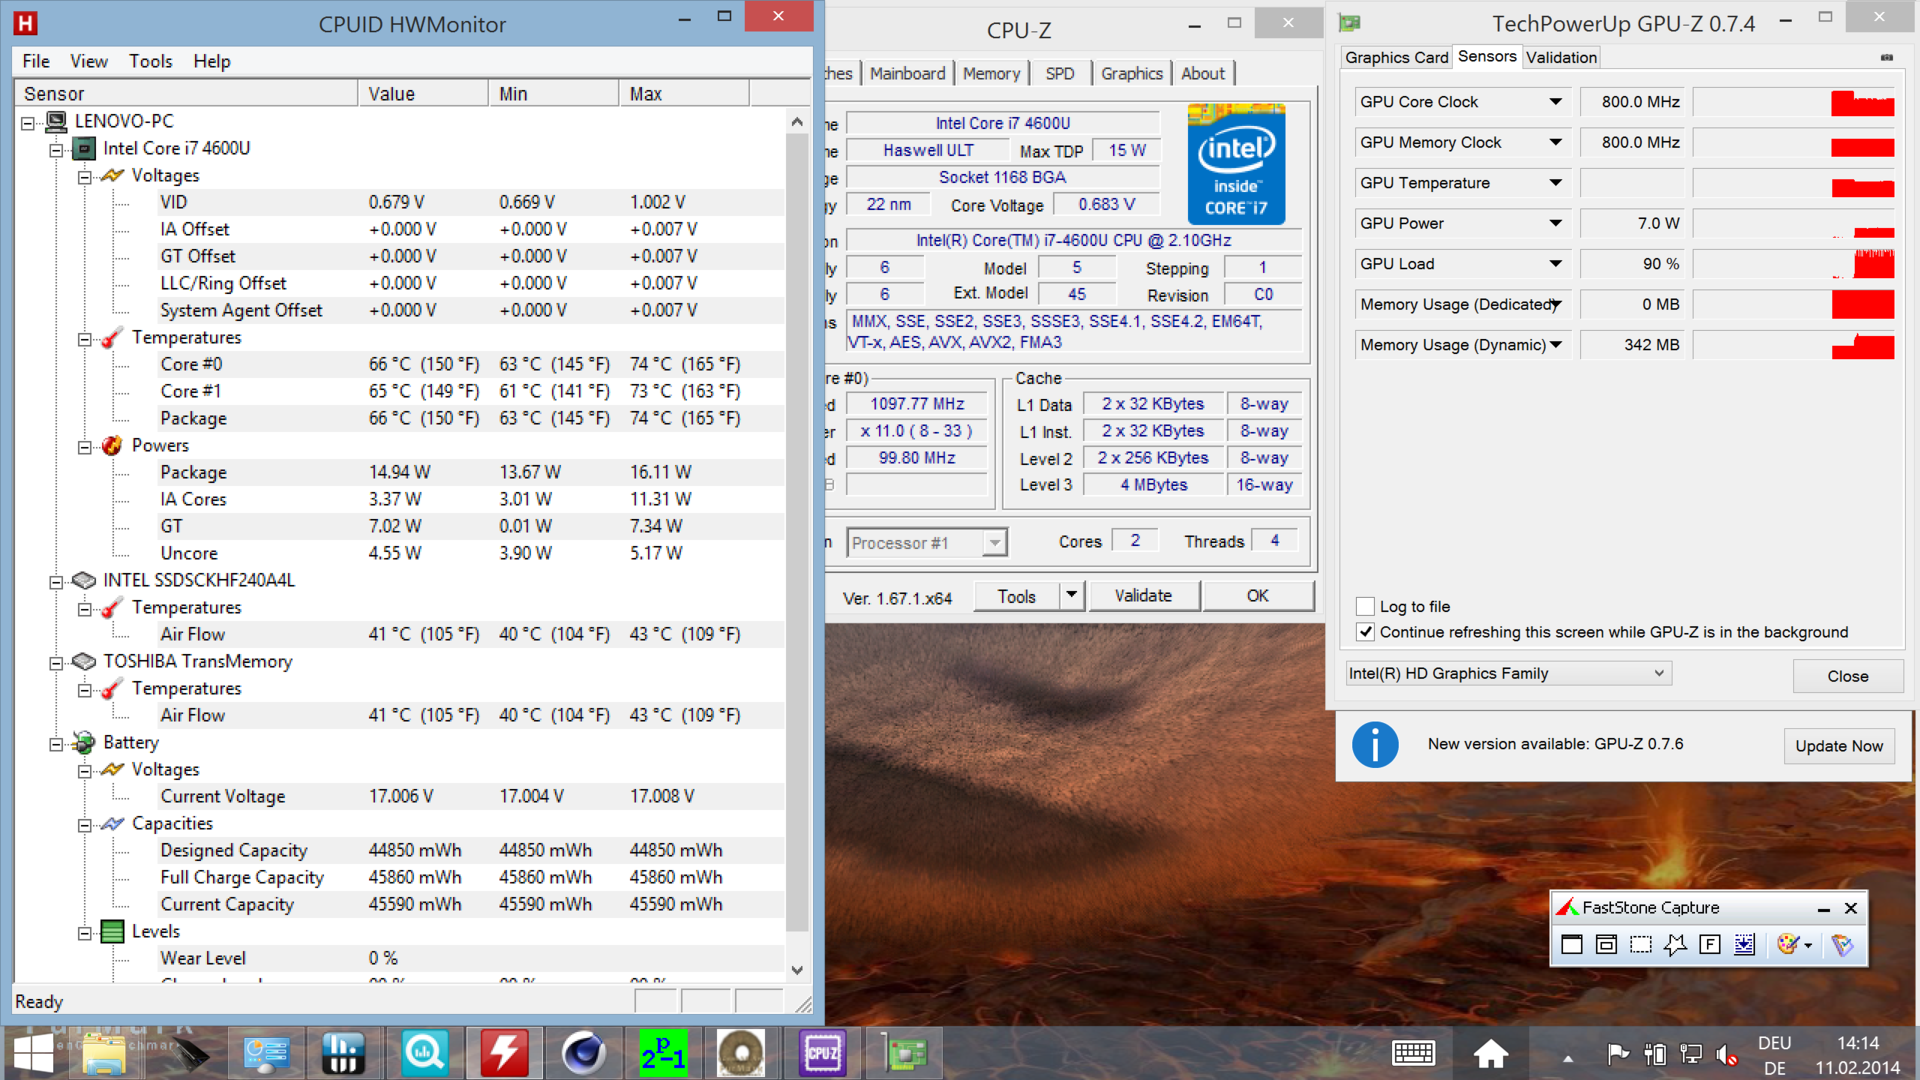The height and width of the screenshot is (1080, 1920).
Task: Collapse Battery tree node
Action: [x=57, y=744]
